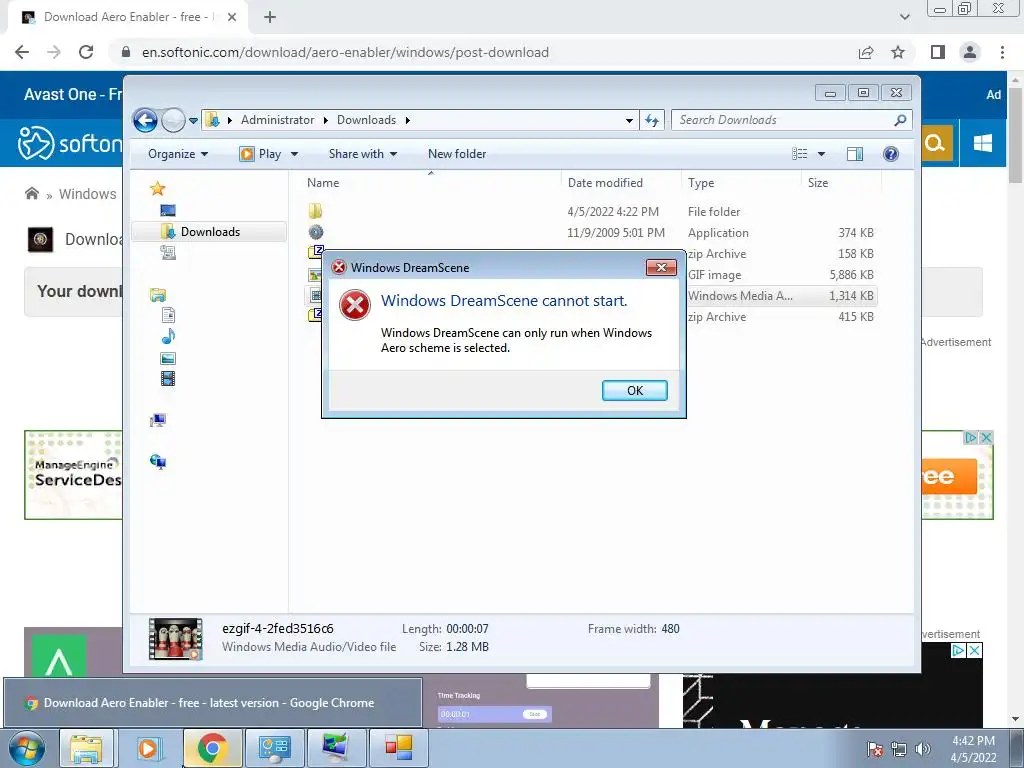Open the Windows Start button
The height and width of the screenshot is (768, 1024).
(27, 748)
